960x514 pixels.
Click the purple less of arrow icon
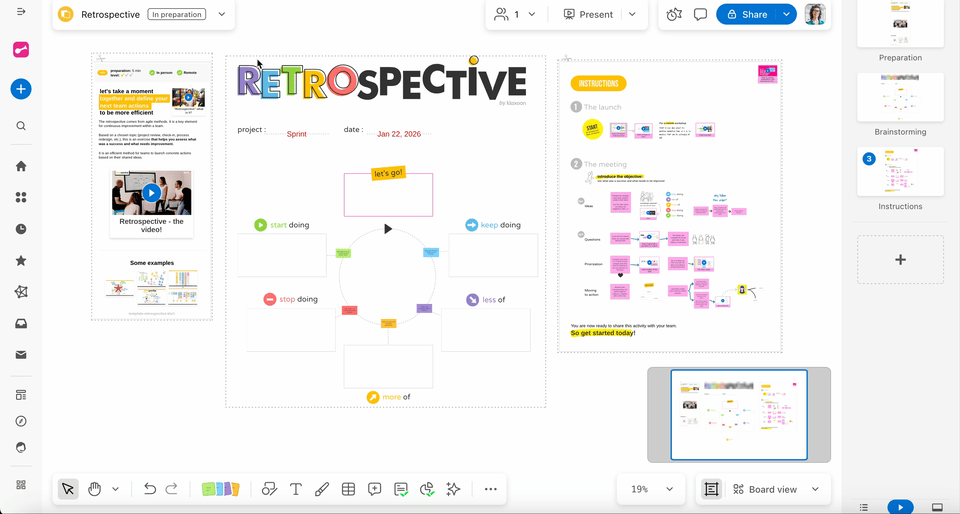473,300
